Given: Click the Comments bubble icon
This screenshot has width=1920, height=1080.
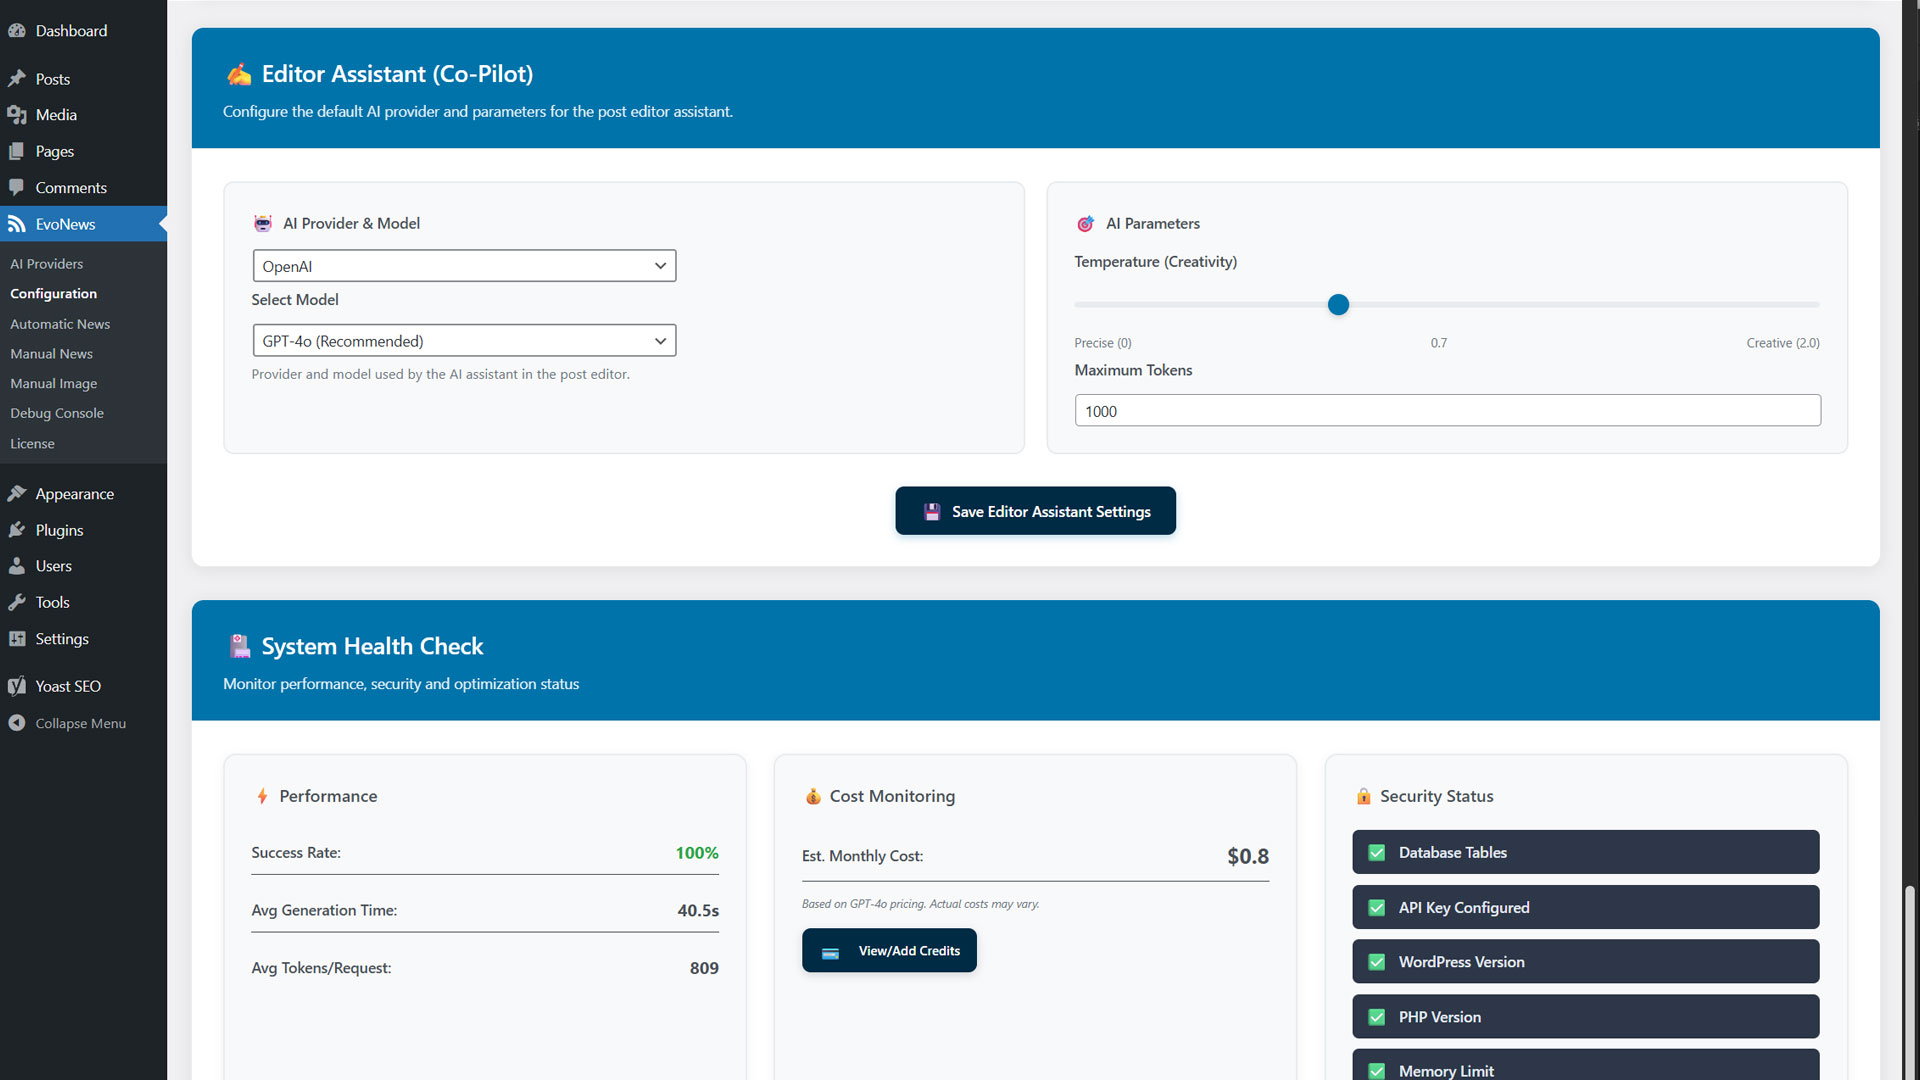Looking at the screenshot, I should click(17, 188).
